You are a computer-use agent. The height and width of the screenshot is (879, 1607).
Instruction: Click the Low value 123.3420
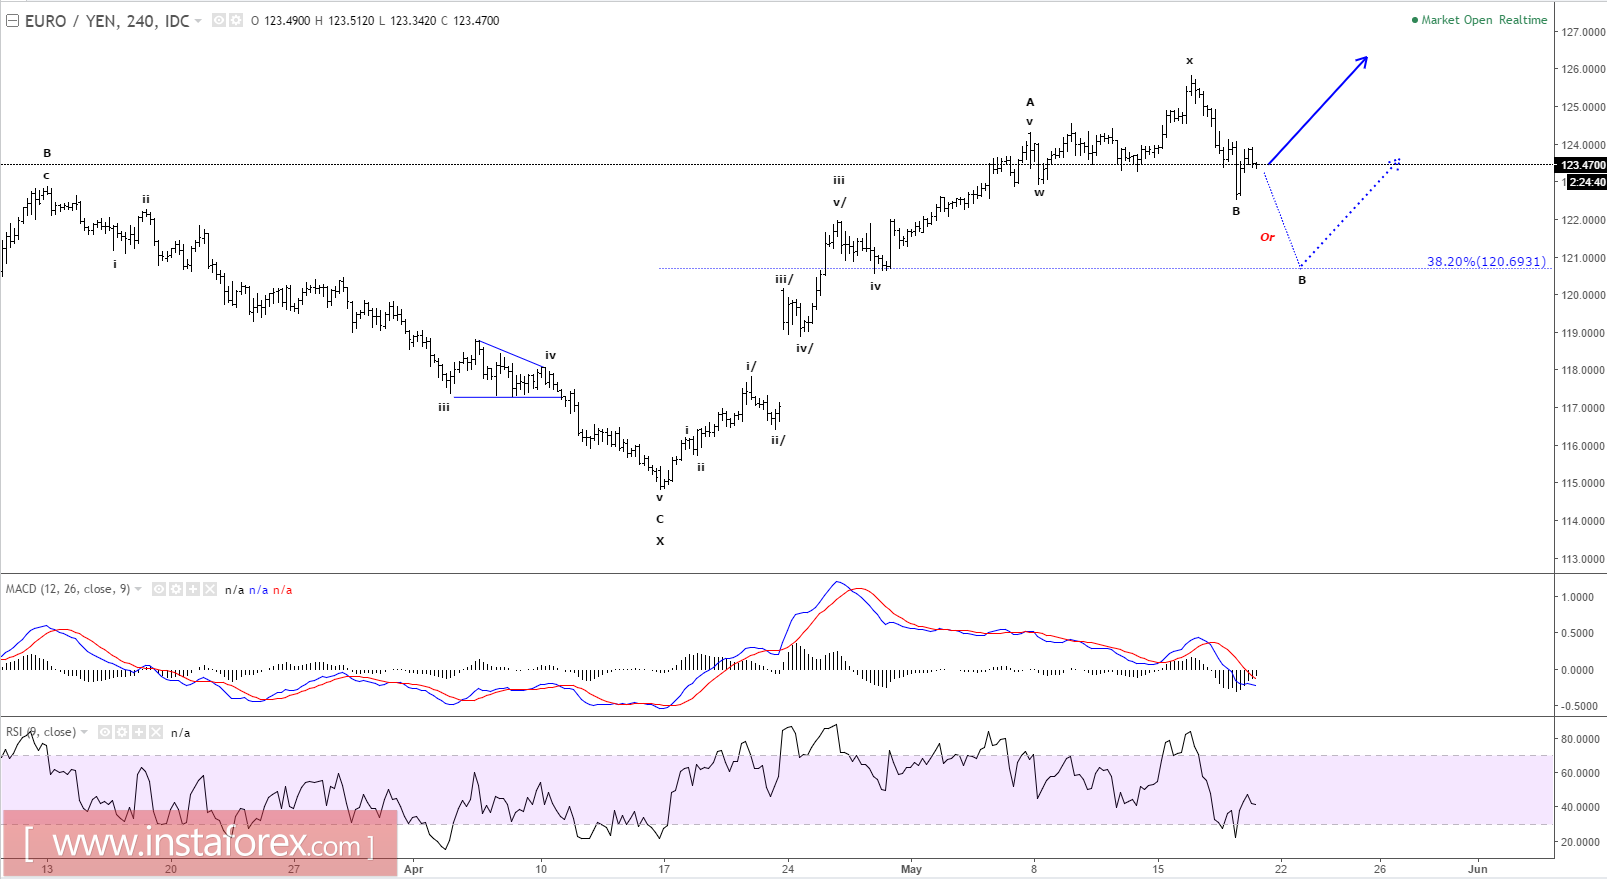click(412, 21)
